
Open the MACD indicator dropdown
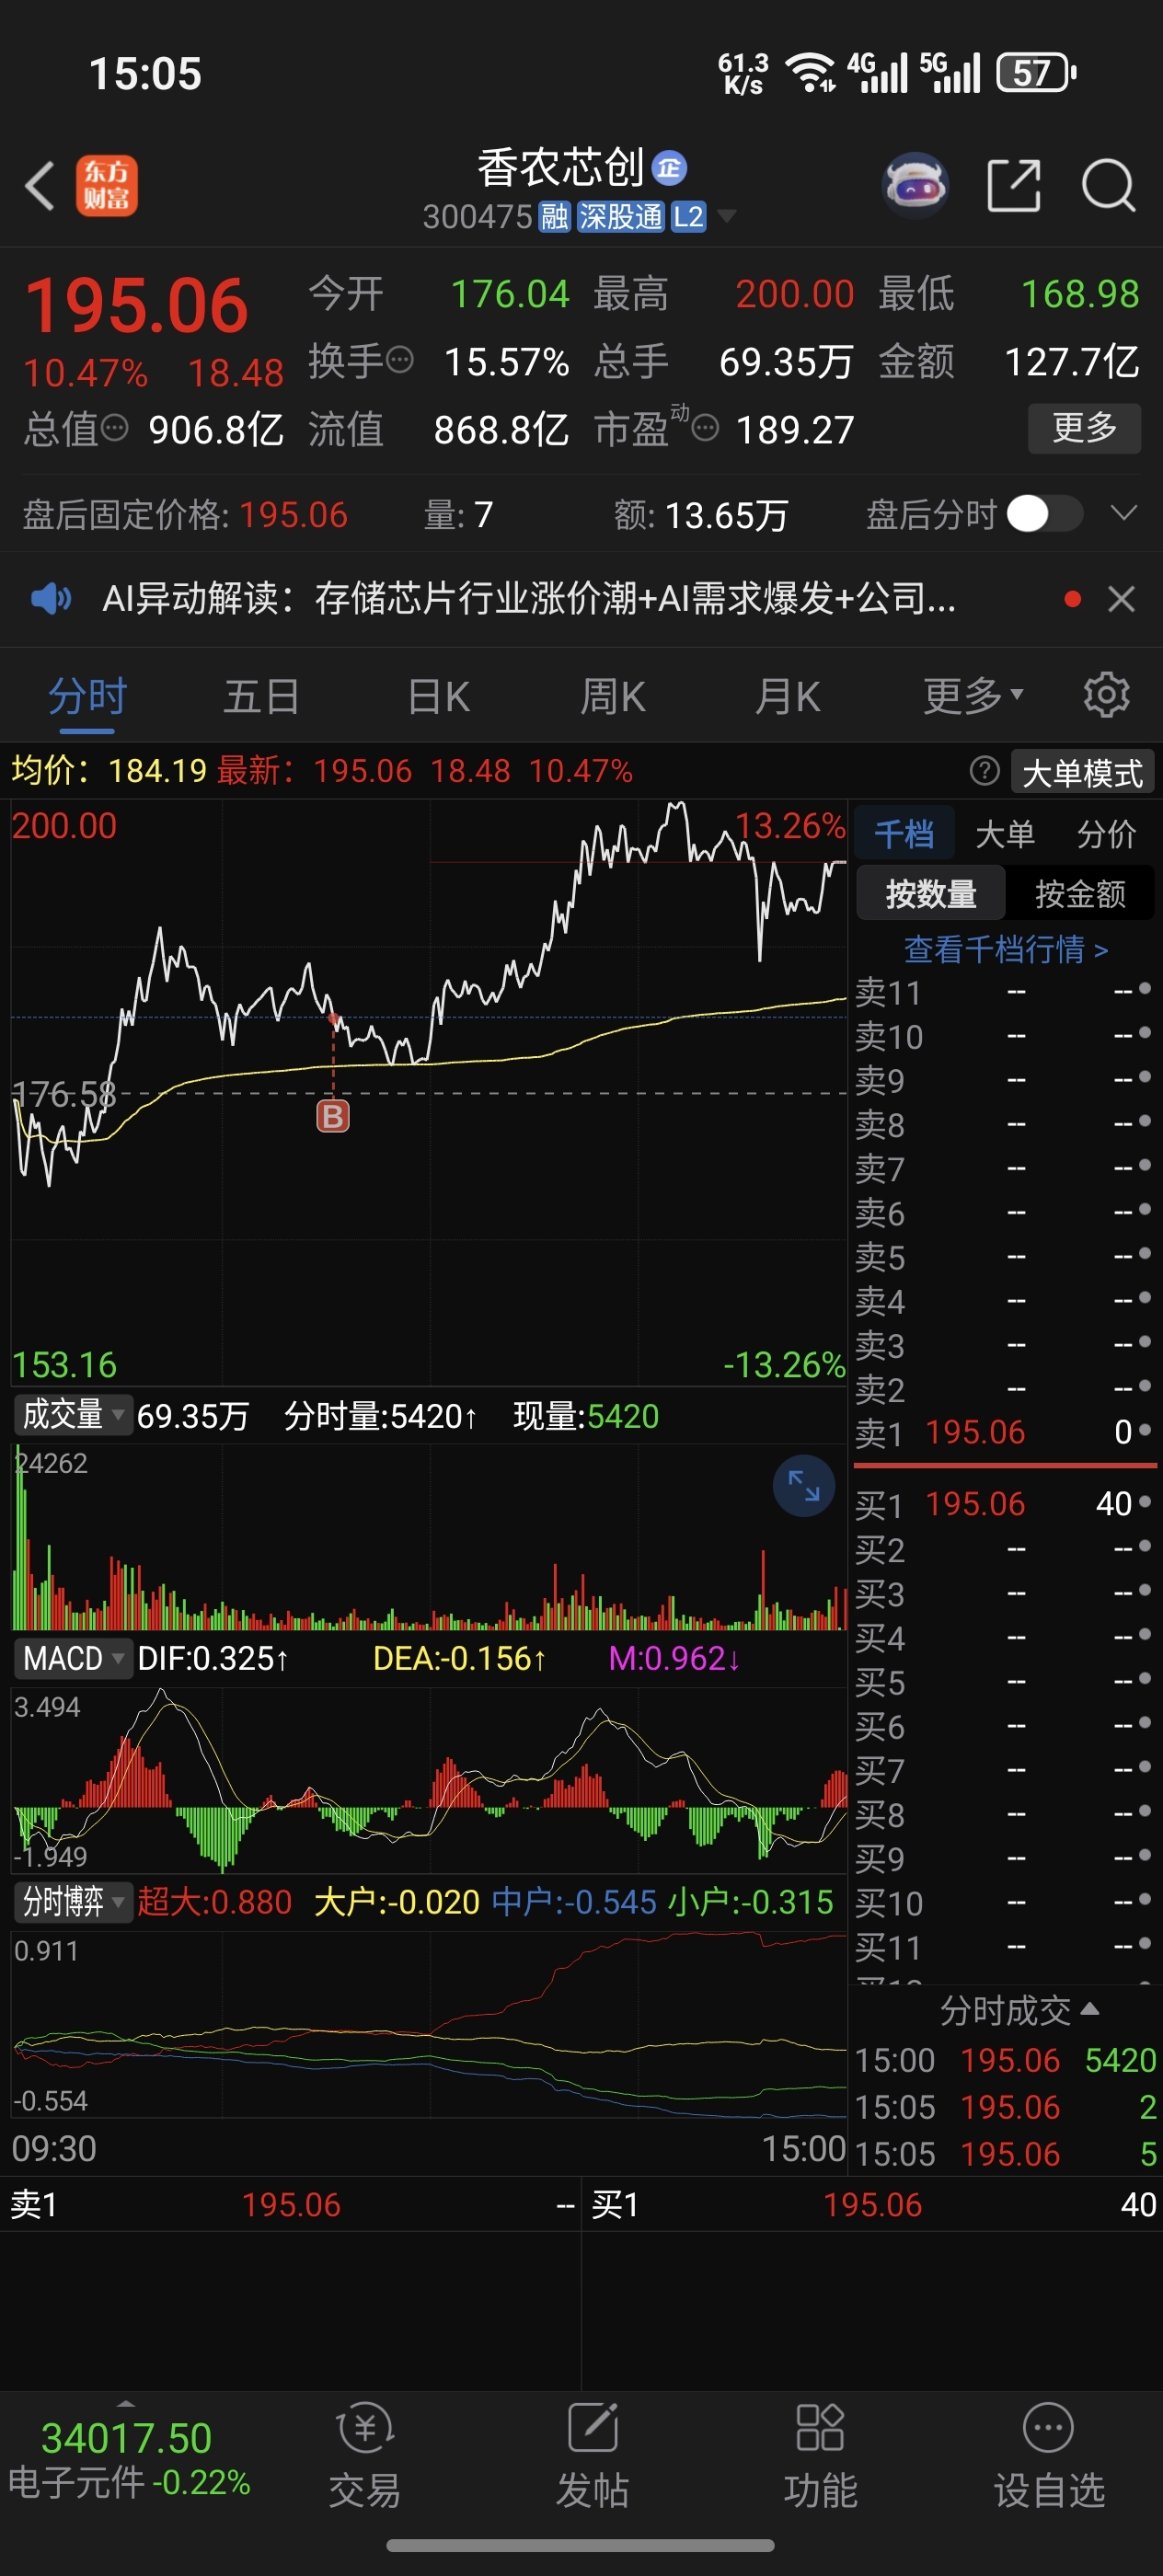[73, 1658]
